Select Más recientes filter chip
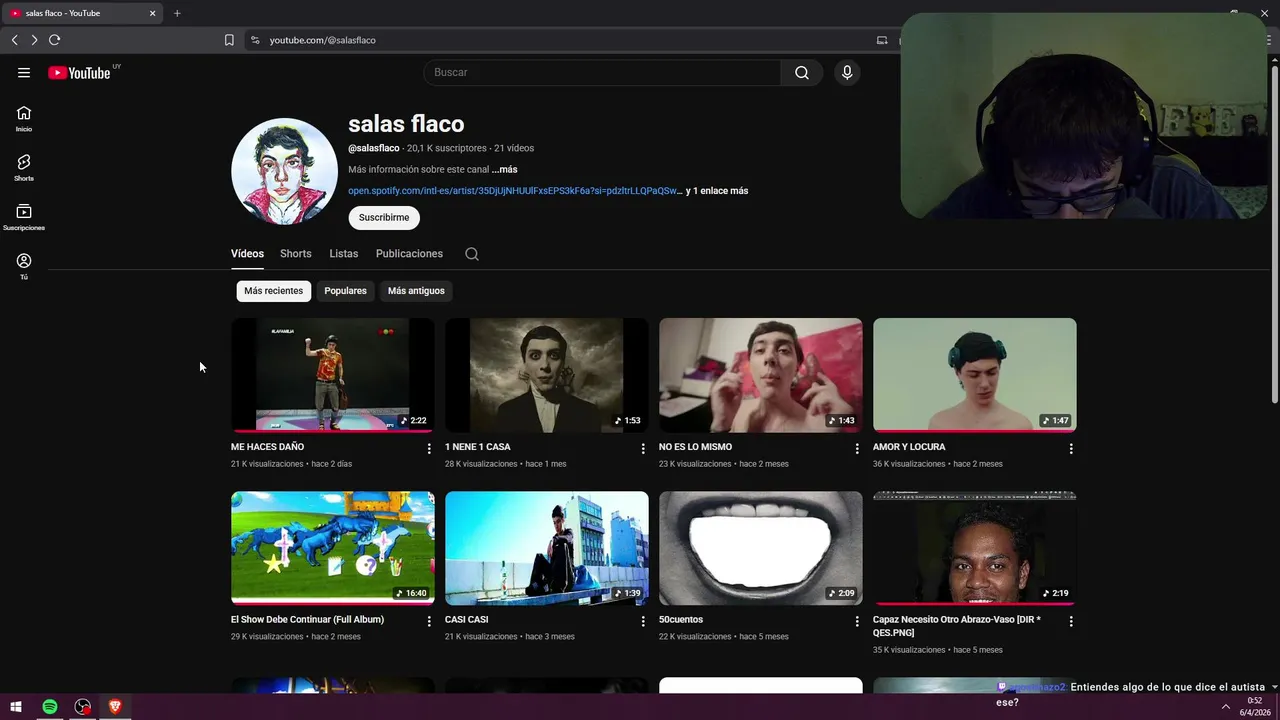The image size is (1280, 720). [x=273, y=291]
